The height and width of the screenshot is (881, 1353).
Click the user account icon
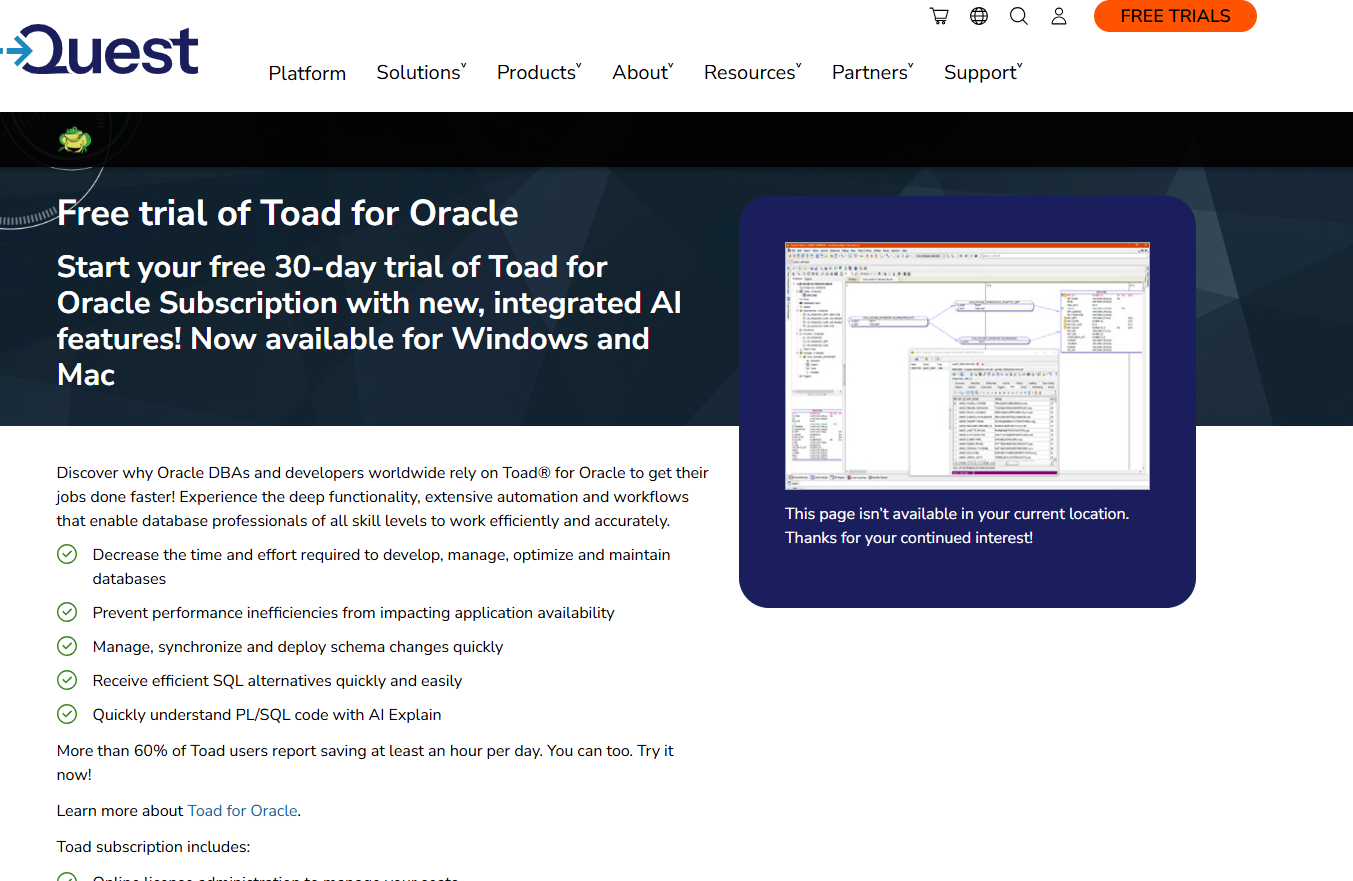pos(1059,16)
